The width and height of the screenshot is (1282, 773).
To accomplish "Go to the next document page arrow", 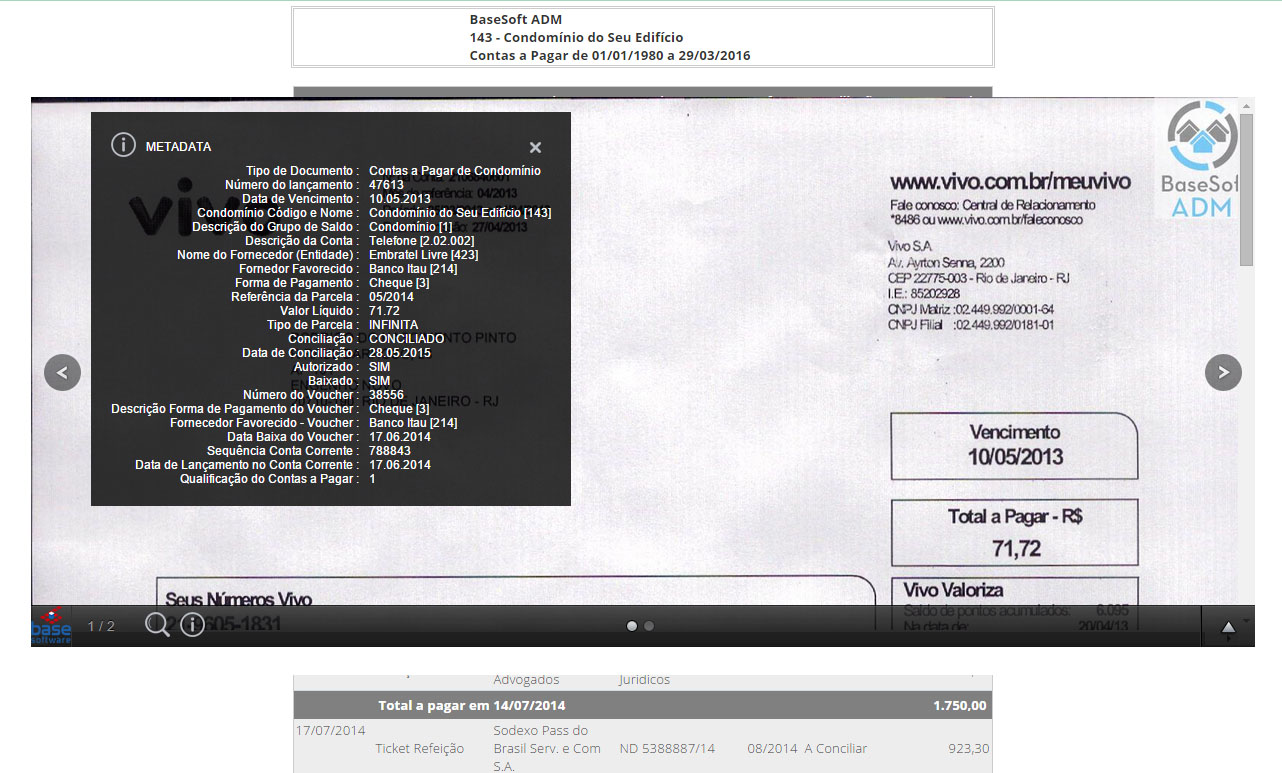I will 1223,372.
